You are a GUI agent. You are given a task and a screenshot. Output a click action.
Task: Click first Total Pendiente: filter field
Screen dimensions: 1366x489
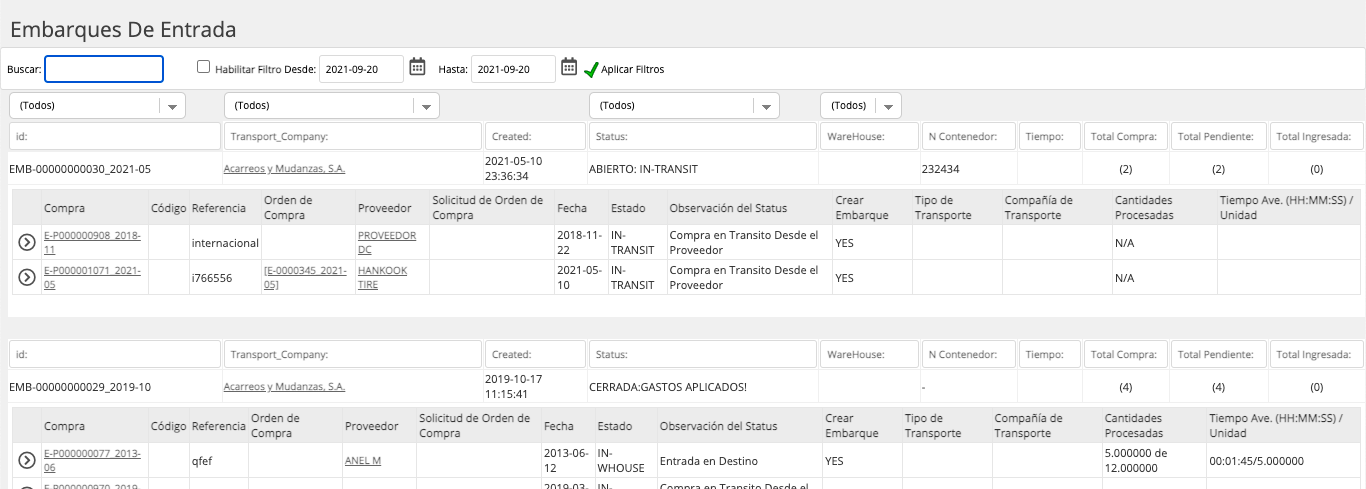tap(1218, 136)
